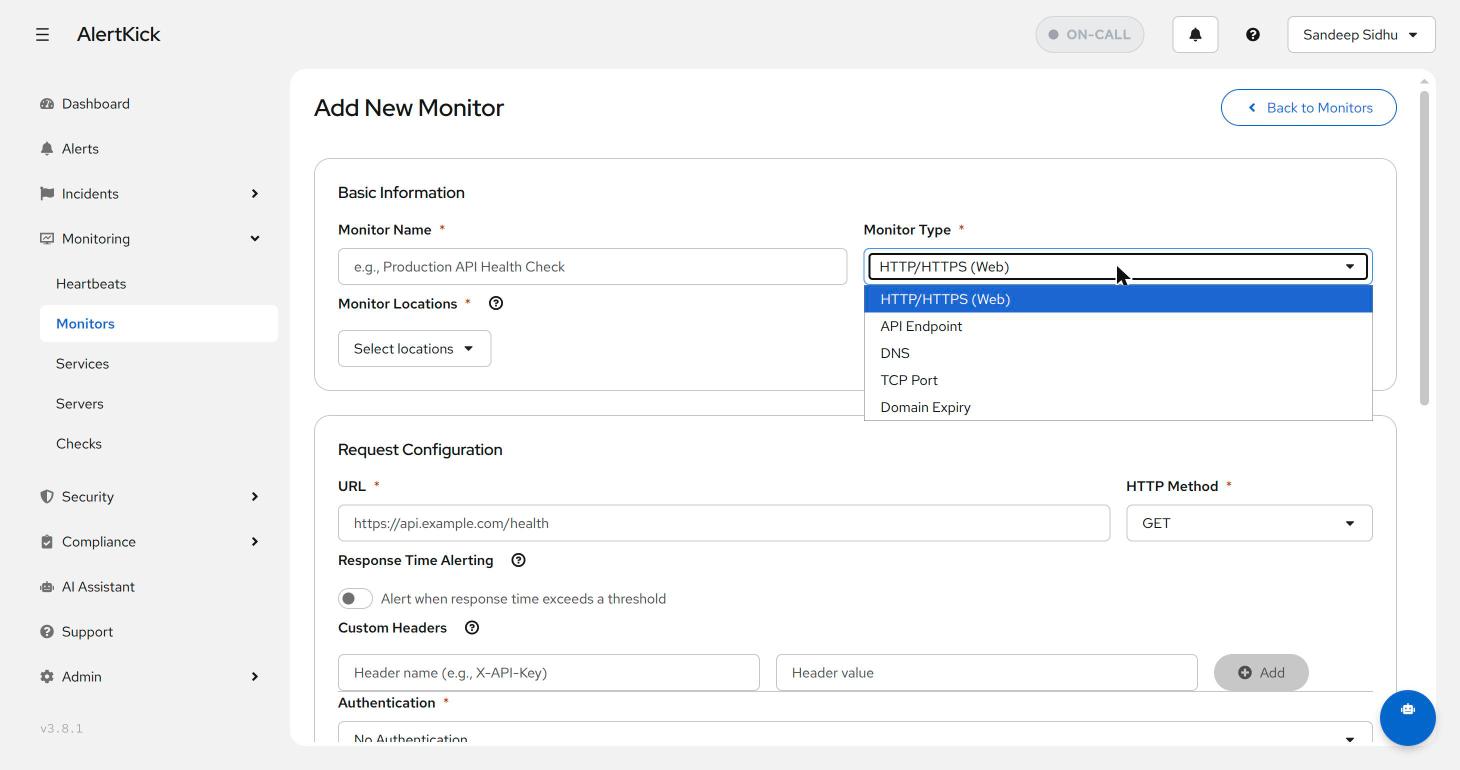Open Monitors sidebar item
Viewport: 1460px width, 770px height.
tap(159, 324)
